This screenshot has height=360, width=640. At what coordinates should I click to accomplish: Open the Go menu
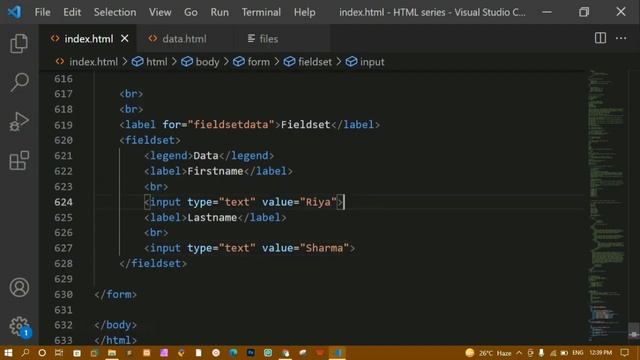[x=191, y=12]
